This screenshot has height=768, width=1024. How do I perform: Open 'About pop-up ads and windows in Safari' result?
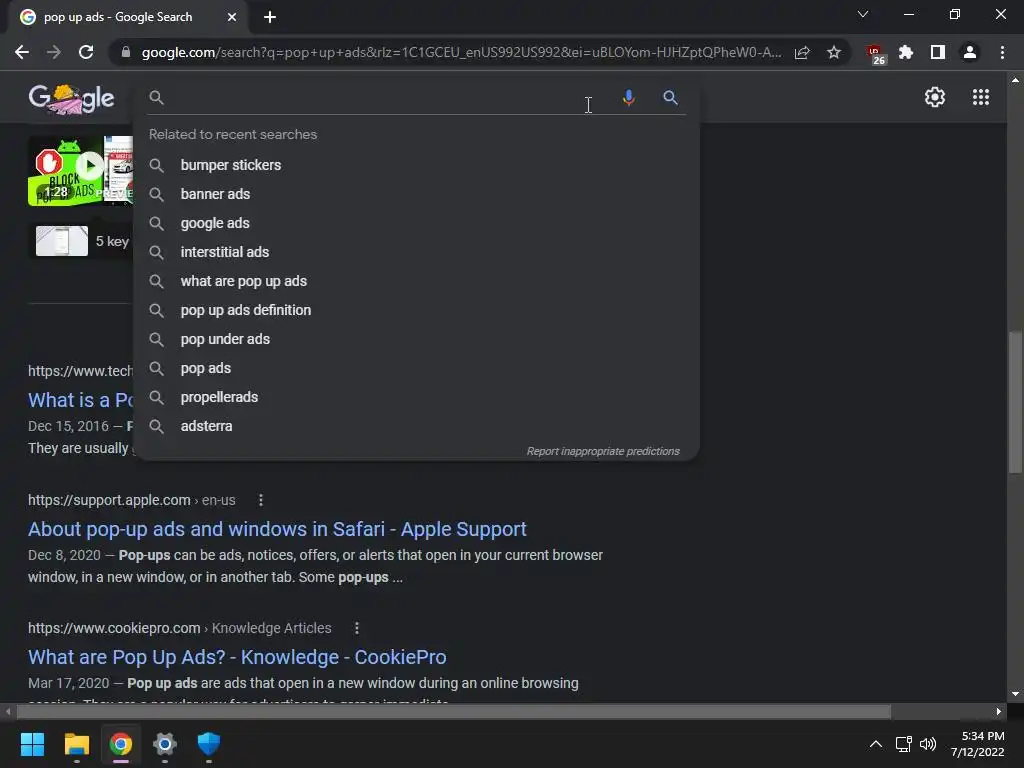pos(277,529)
